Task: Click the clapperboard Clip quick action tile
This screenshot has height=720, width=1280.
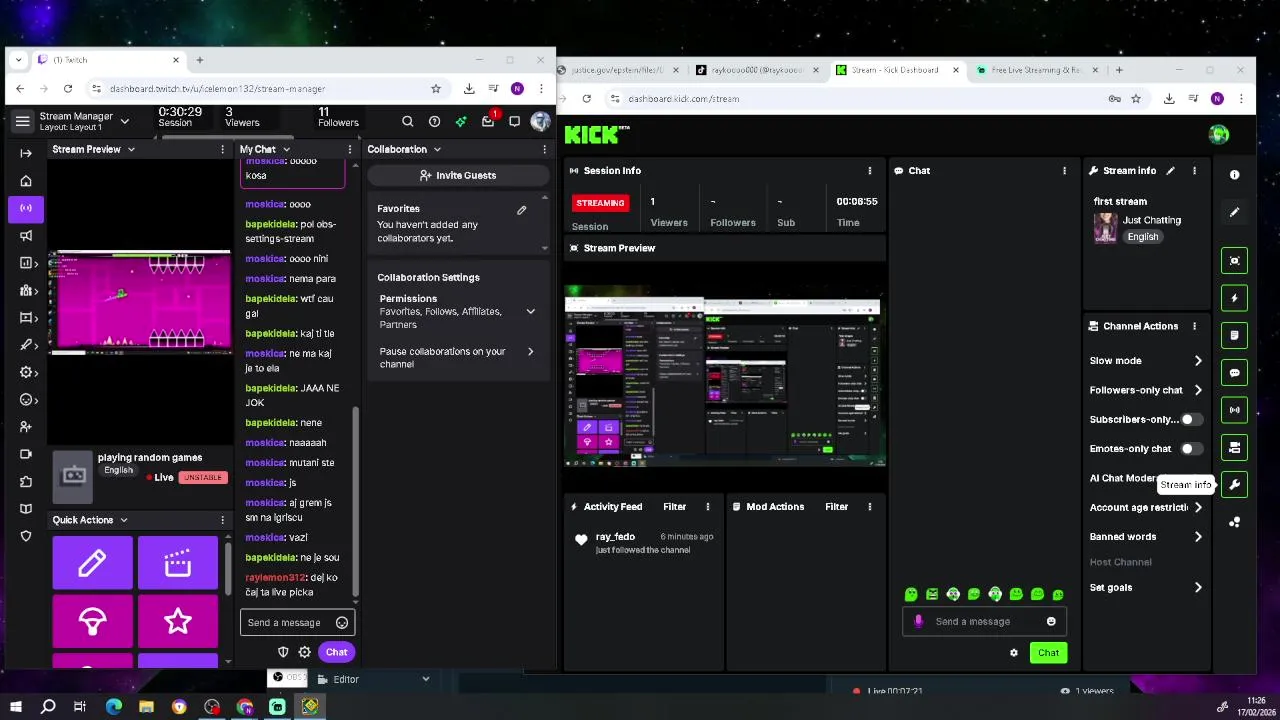Action: [x=178, y=563]
